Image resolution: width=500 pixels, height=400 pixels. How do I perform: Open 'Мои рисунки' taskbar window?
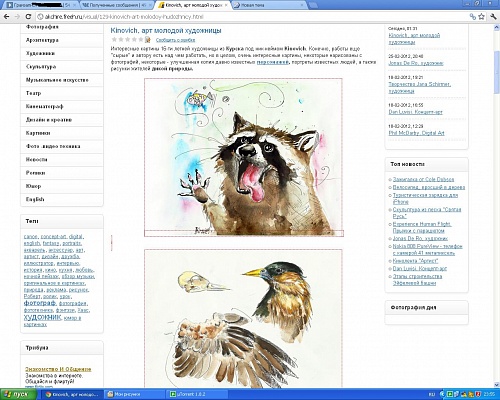[x=134, y=394]
